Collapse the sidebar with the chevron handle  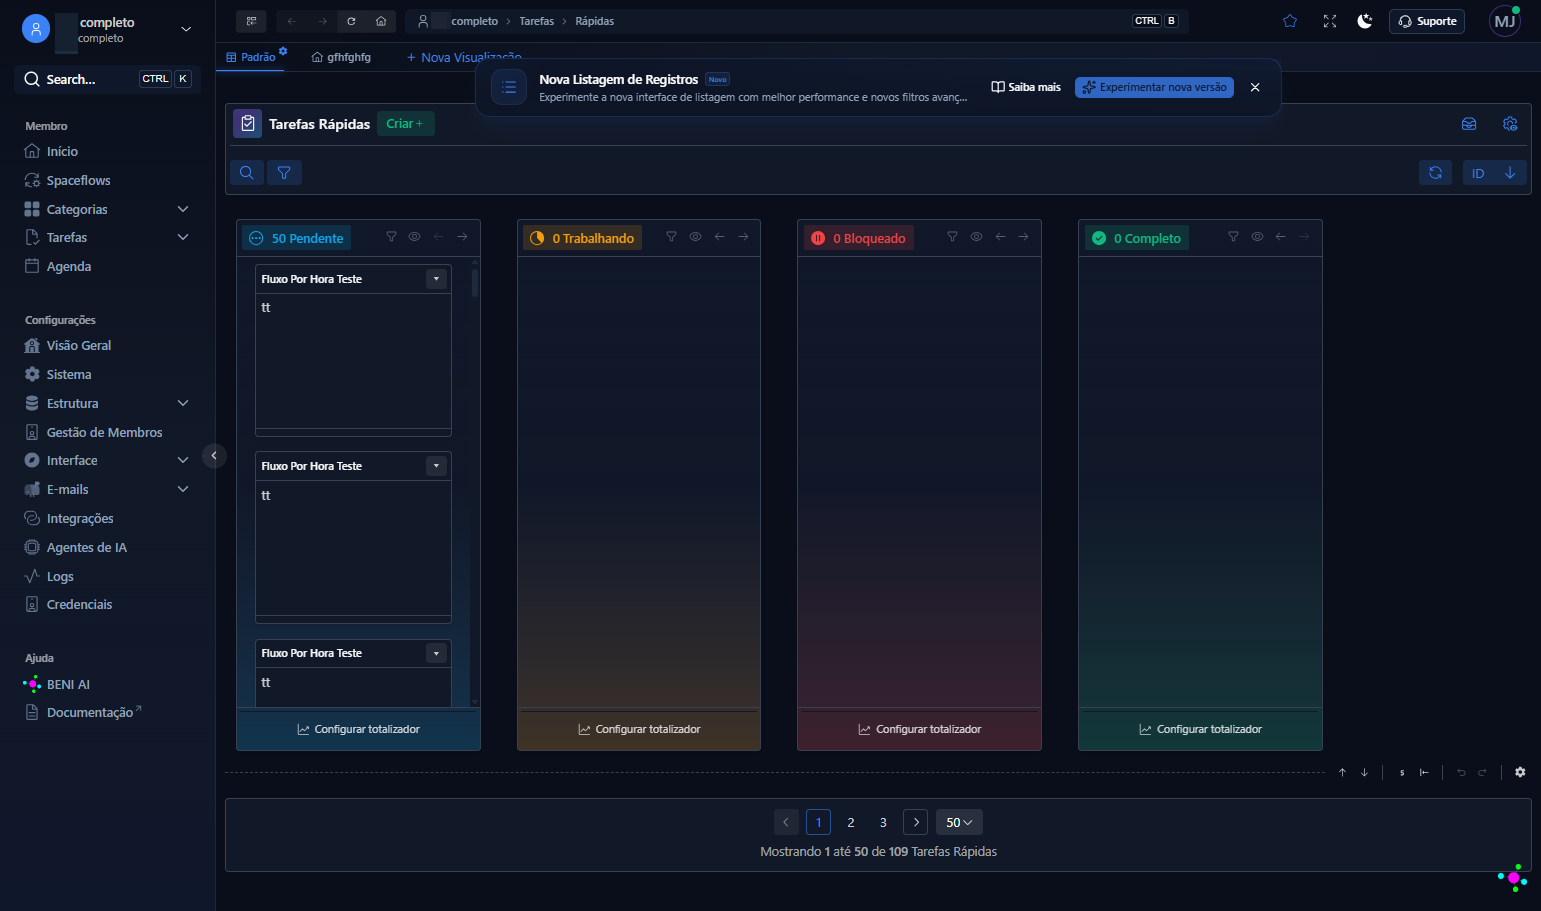point(214,456)
